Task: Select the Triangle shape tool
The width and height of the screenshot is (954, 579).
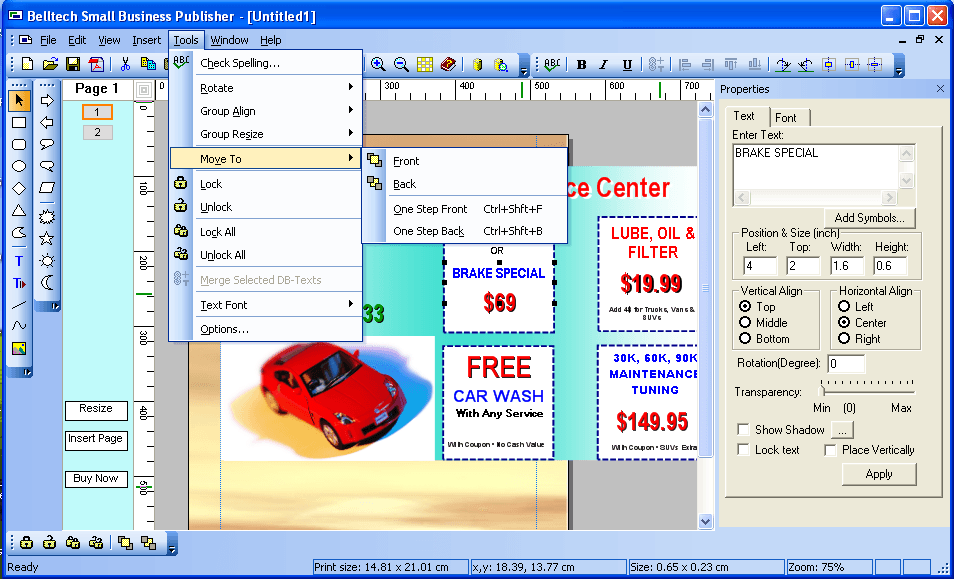Action: pyautogui.click(x=20, y=211)
